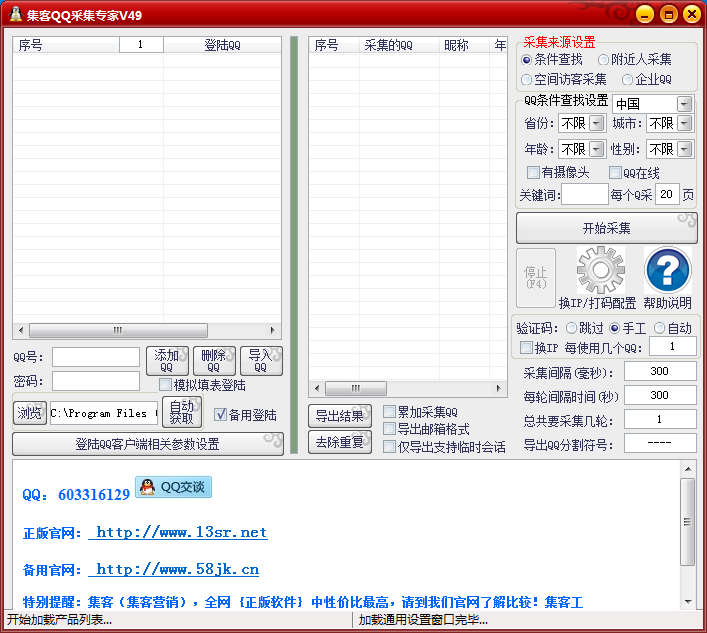Click info panel scroll up arrow
The image size is (707, 633).
(x=688, y=469)
